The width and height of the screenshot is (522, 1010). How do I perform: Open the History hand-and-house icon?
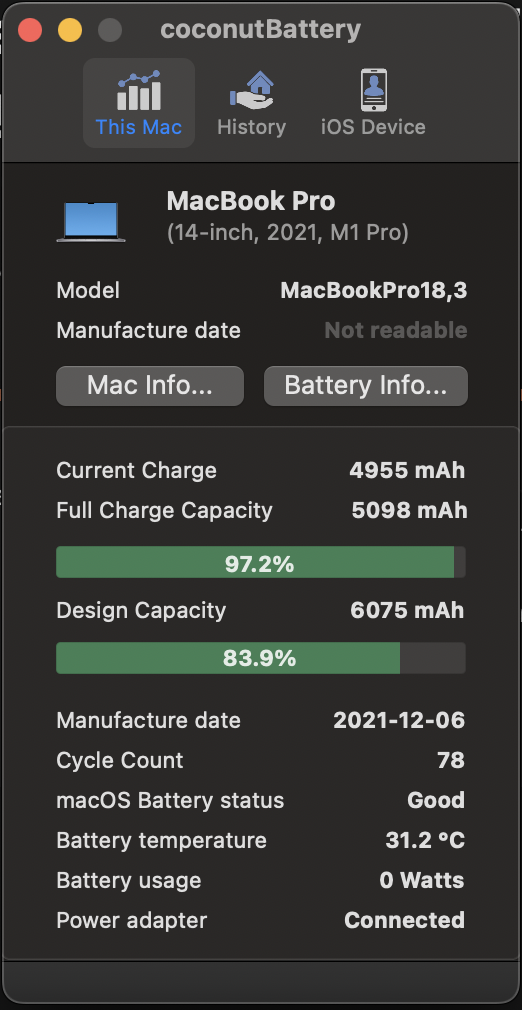[x=251, y=90]
